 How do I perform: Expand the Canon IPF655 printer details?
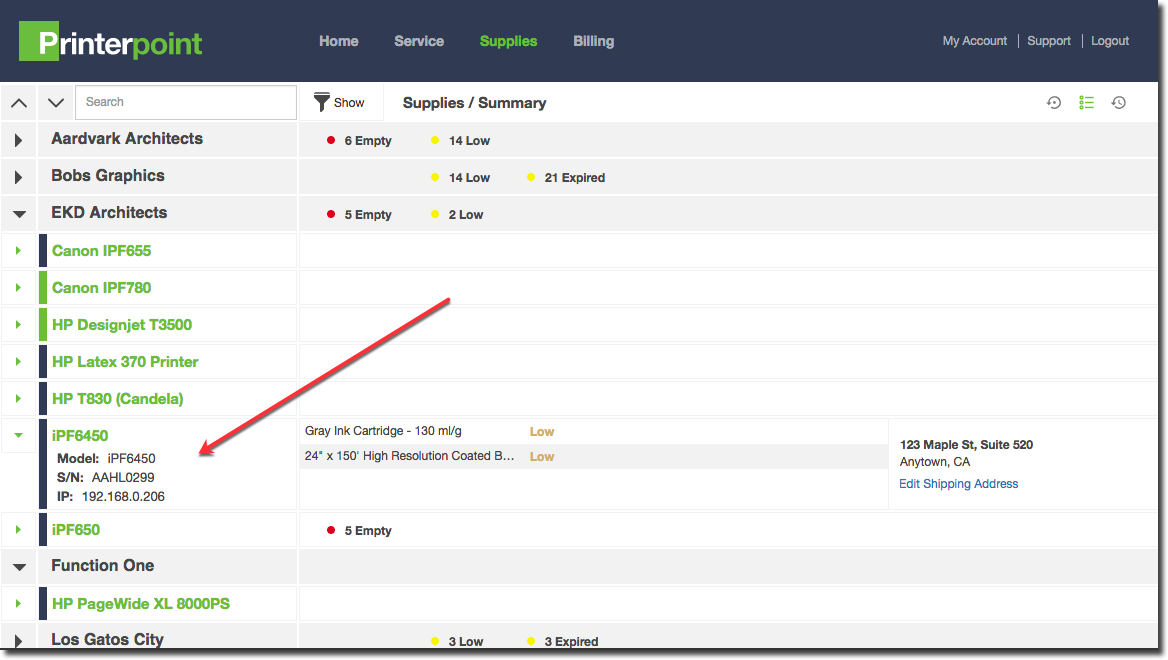20,251
